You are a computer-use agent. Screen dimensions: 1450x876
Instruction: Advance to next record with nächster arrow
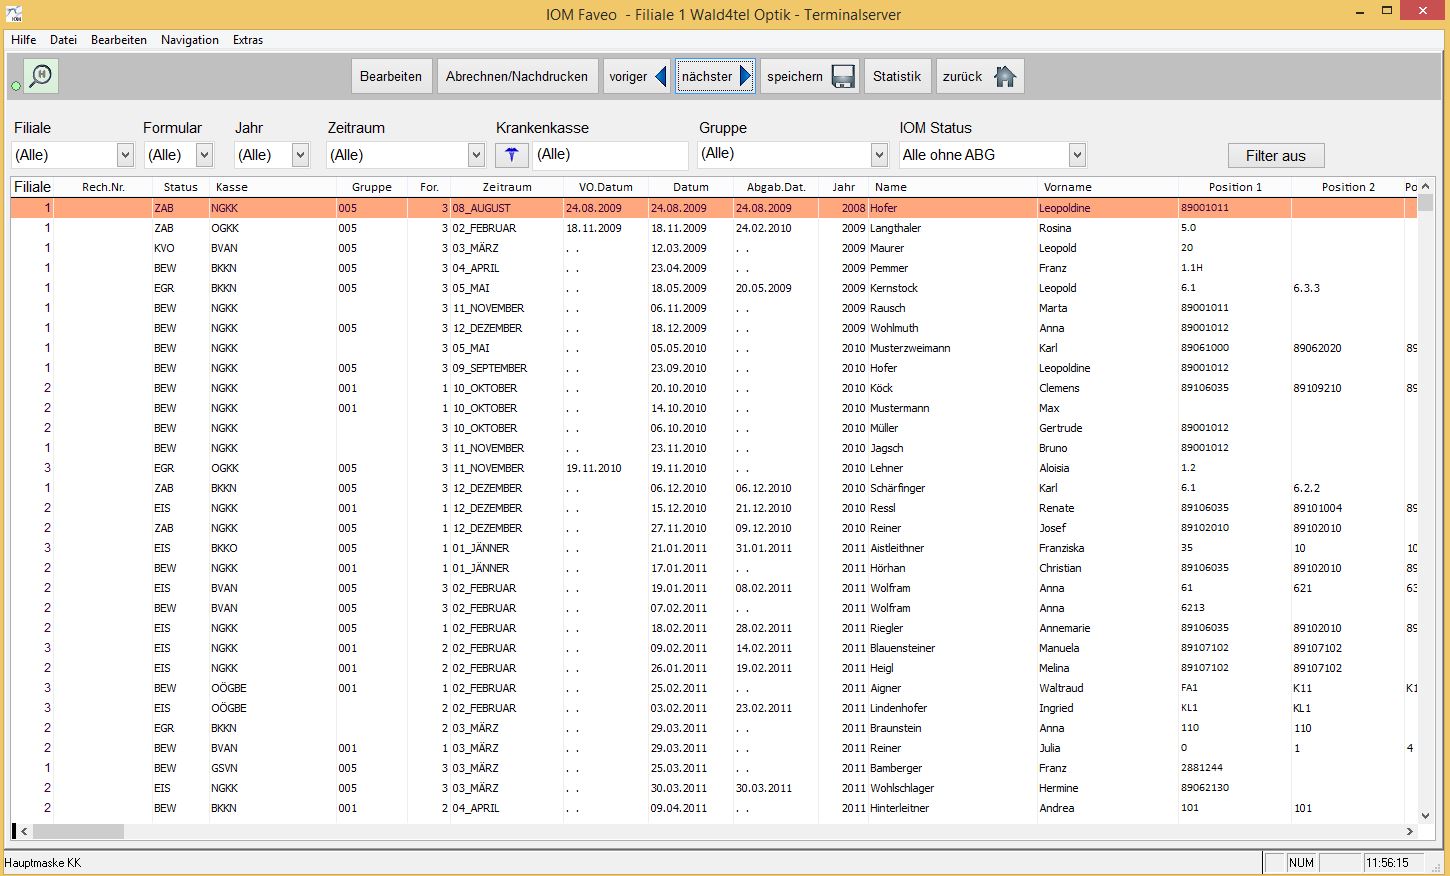745,76
